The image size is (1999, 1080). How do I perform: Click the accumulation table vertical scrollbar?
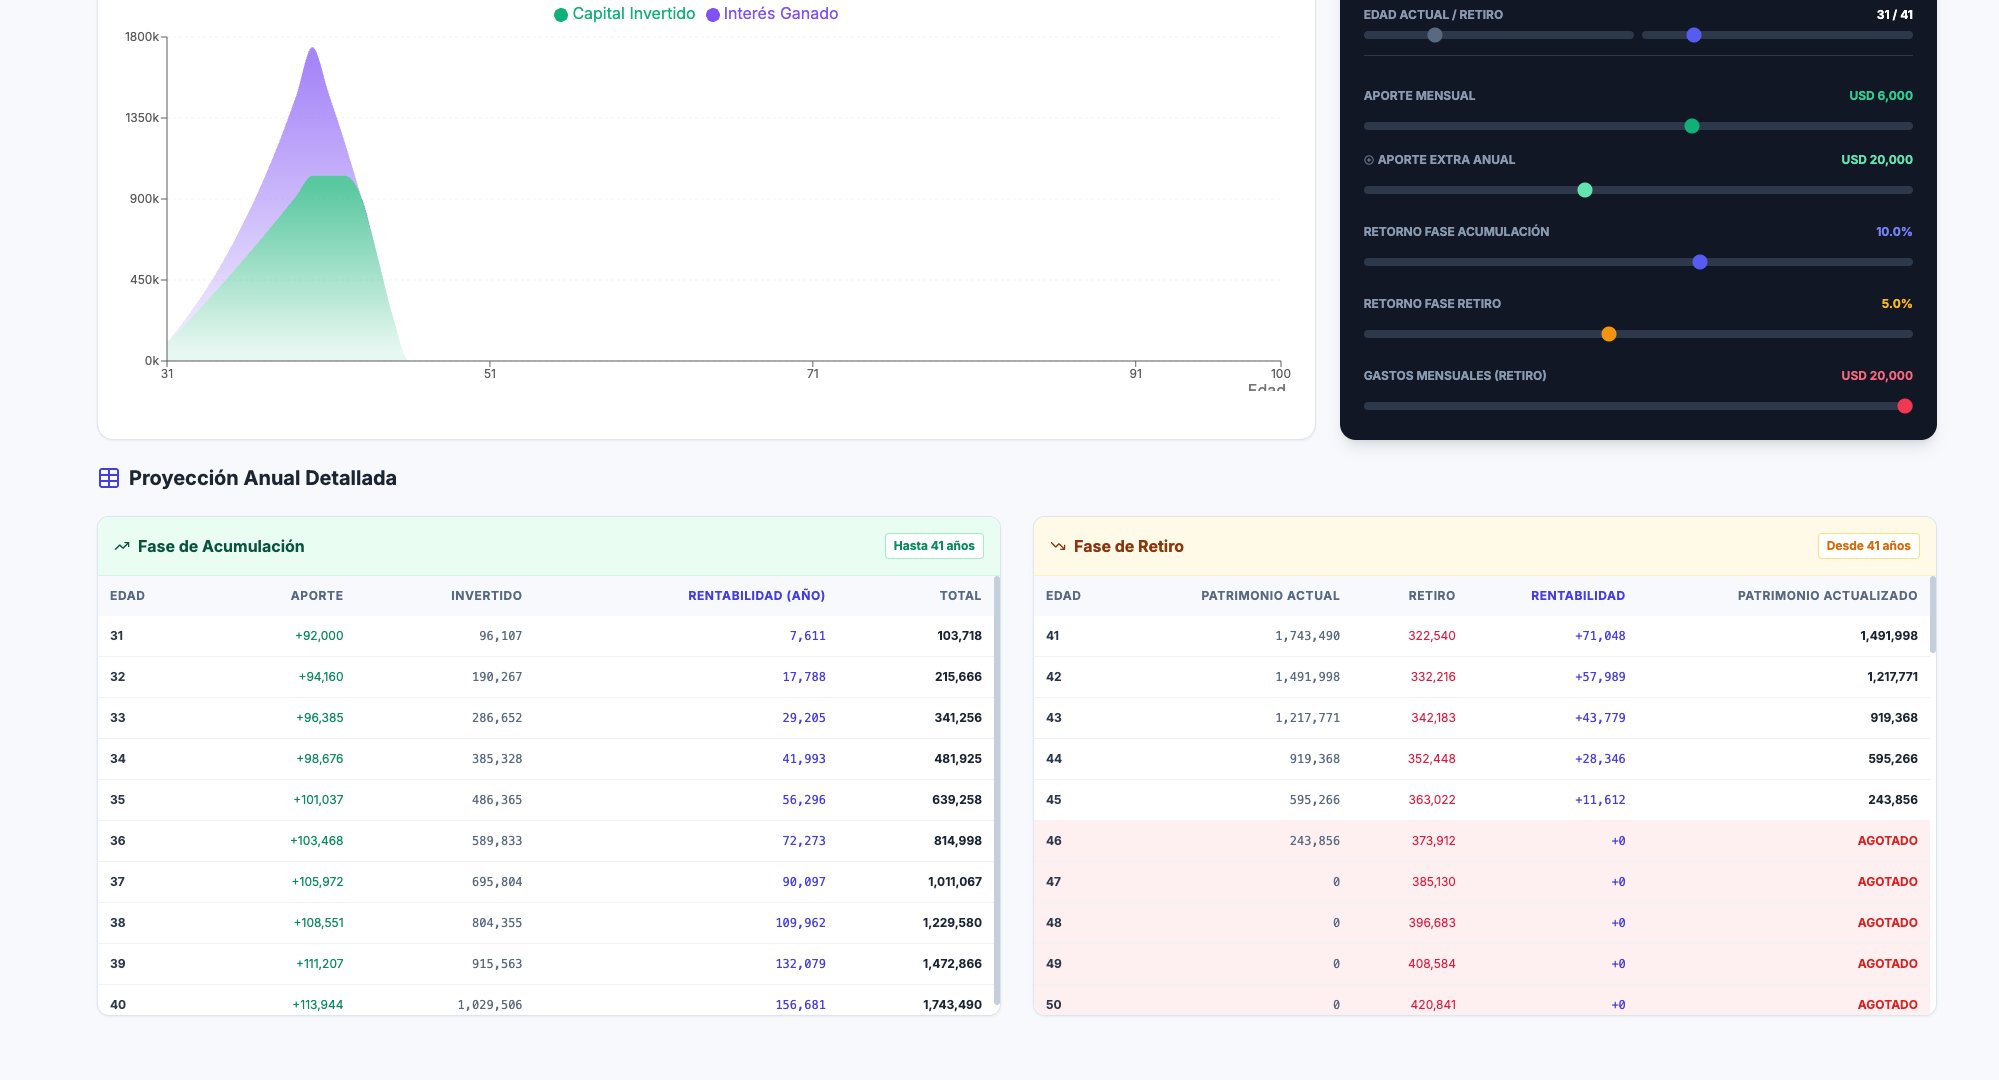[x=996, y=790]
